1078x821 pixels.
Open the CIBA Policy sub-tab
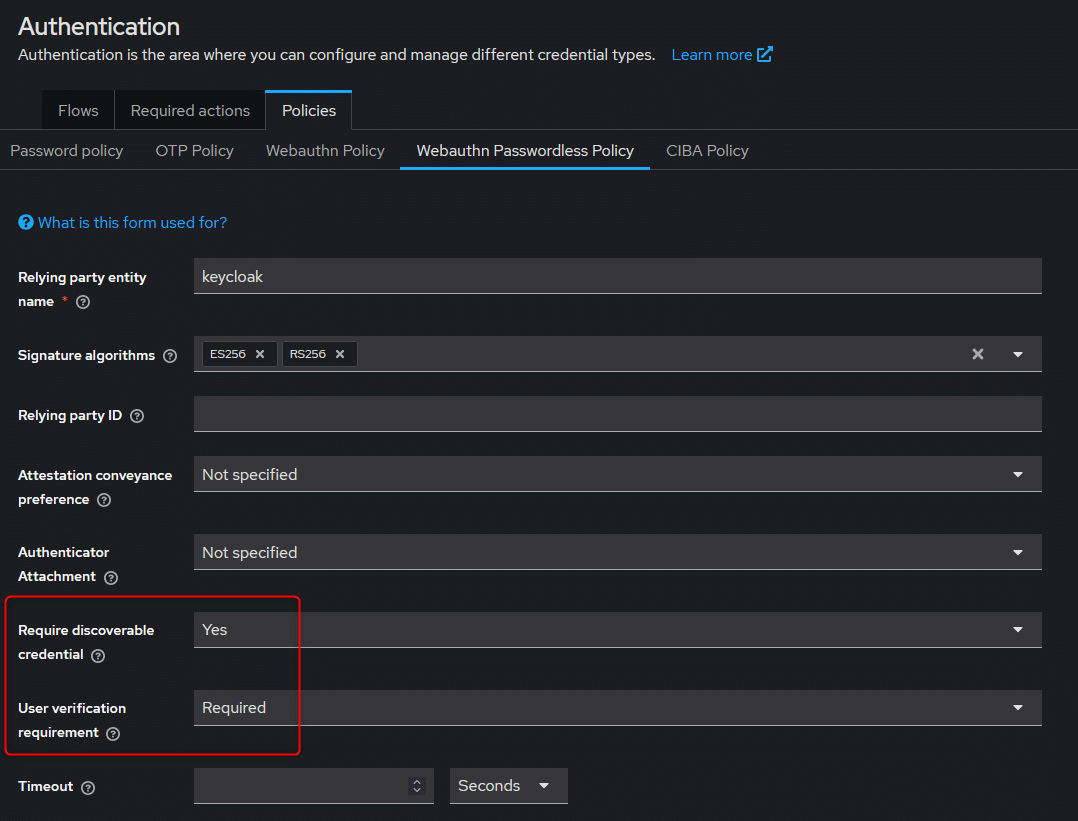click(x=707, y=151)
